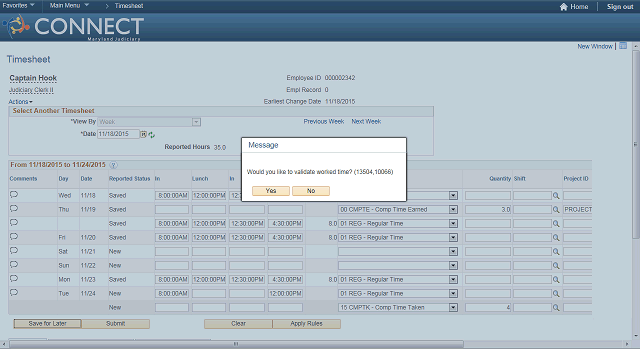Click the Reported Status column header

click(129, 179)
